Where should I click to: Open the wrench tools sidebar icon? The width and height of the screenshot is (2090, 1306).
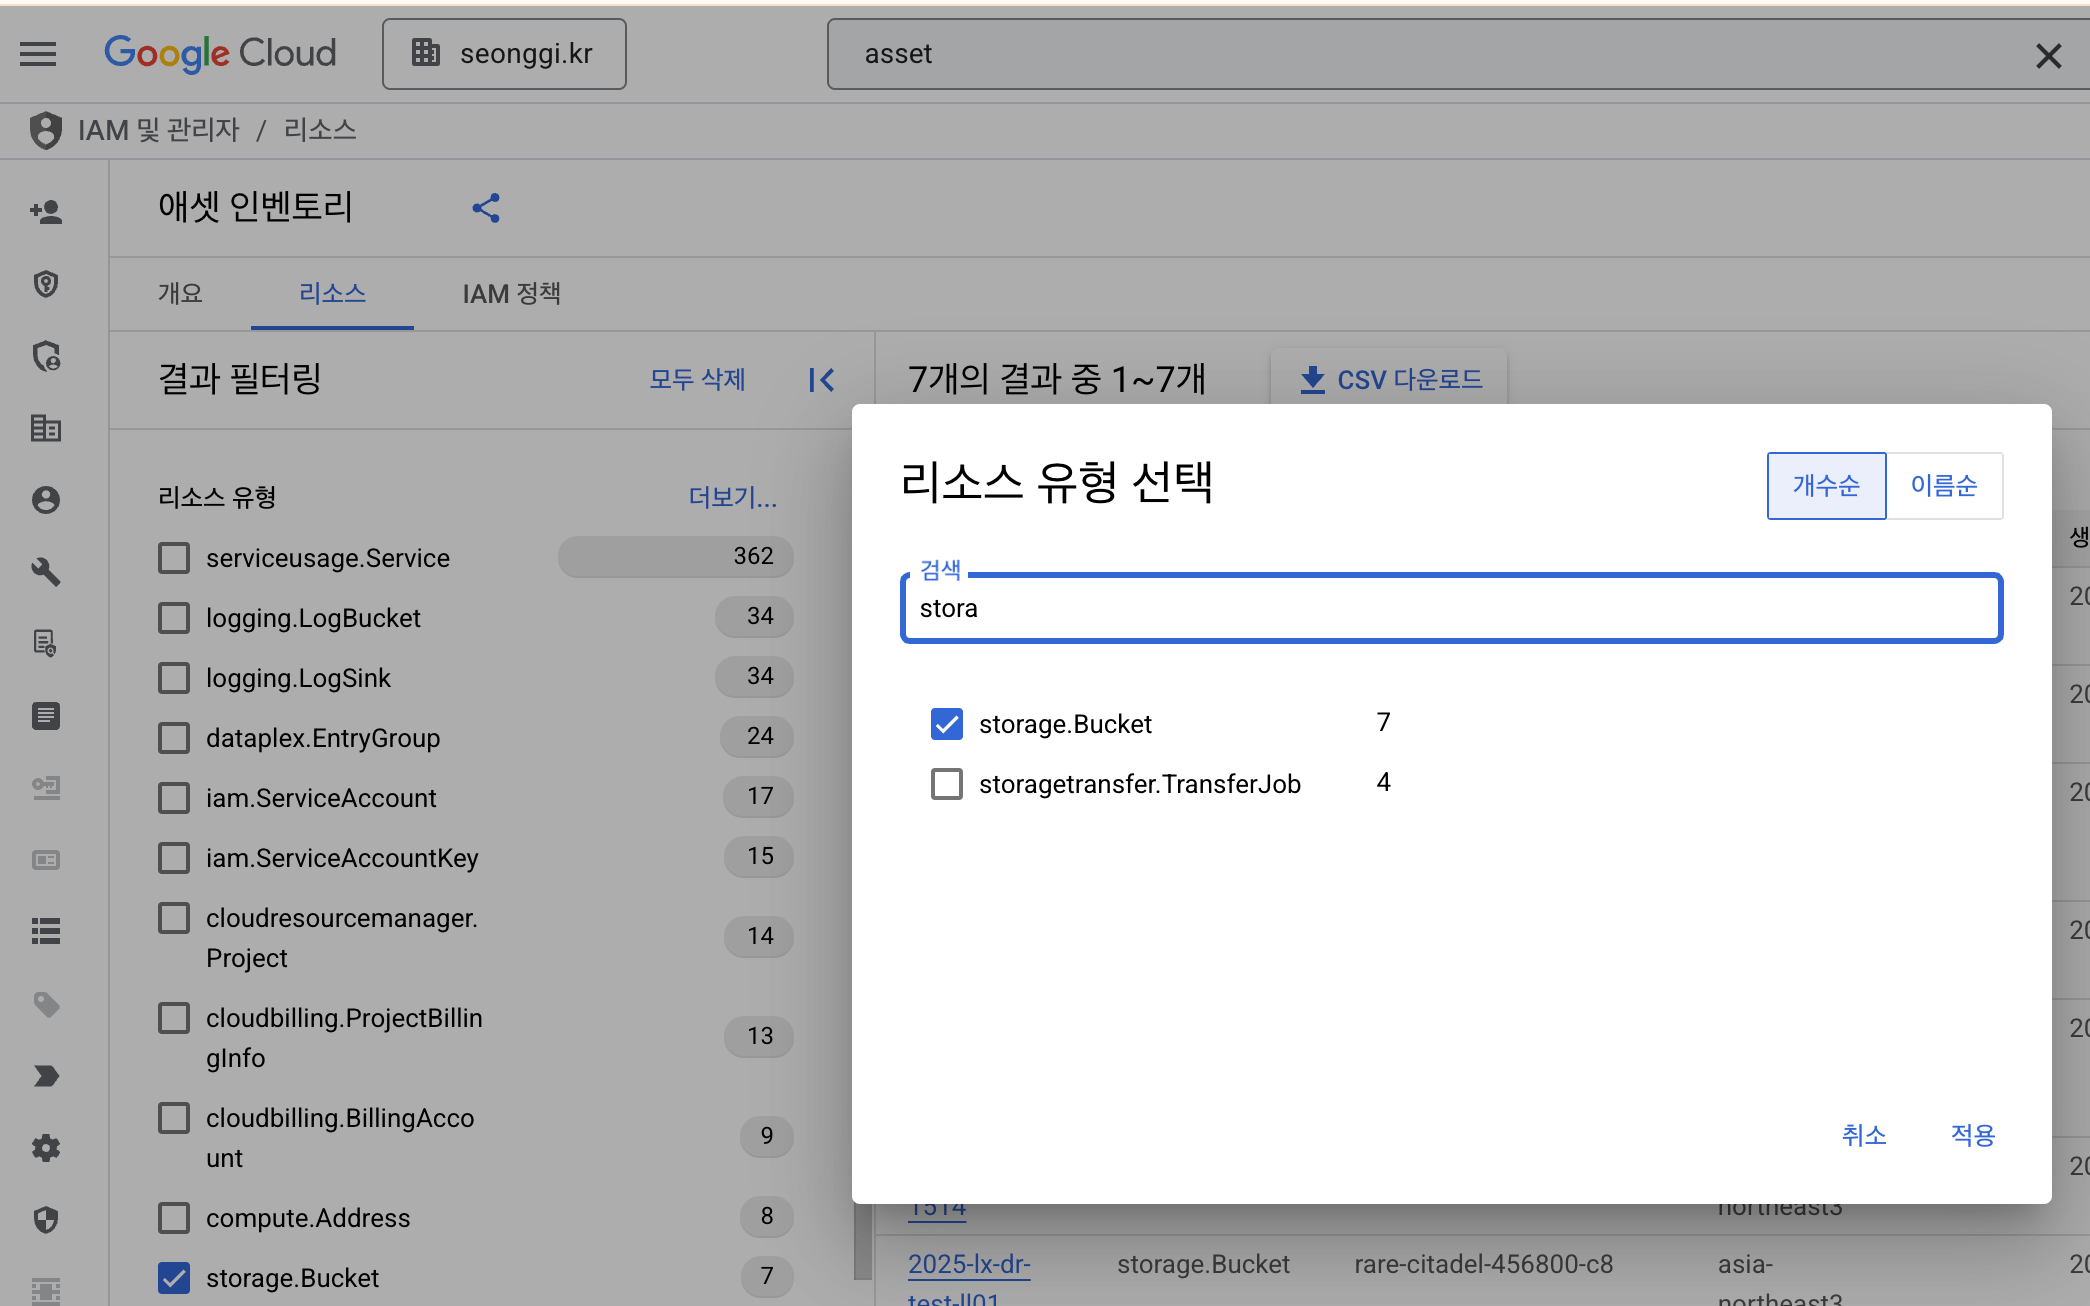tap(46, 572)
